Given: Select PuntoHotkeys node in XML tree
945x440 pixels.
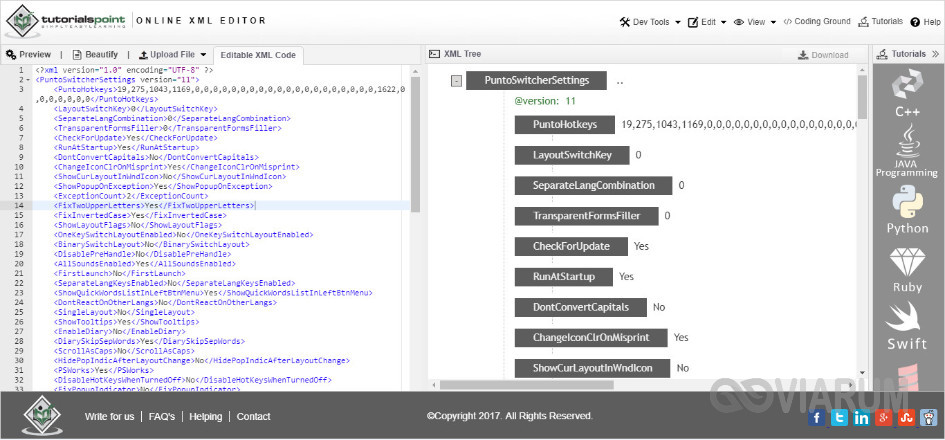Looking at the screenshot, I should pos(565,125).
